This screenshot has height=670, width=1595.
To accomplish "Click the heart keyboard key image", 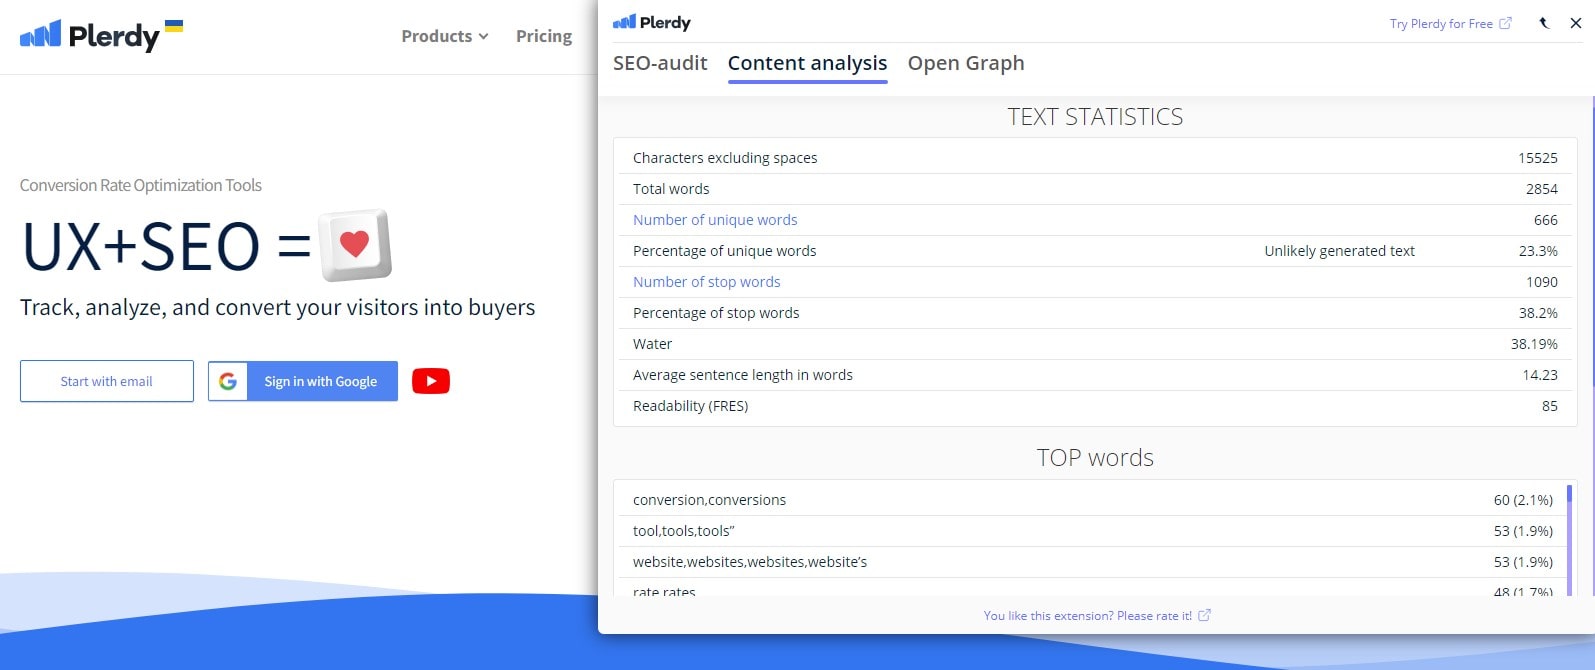I will [x=355, y=245].
